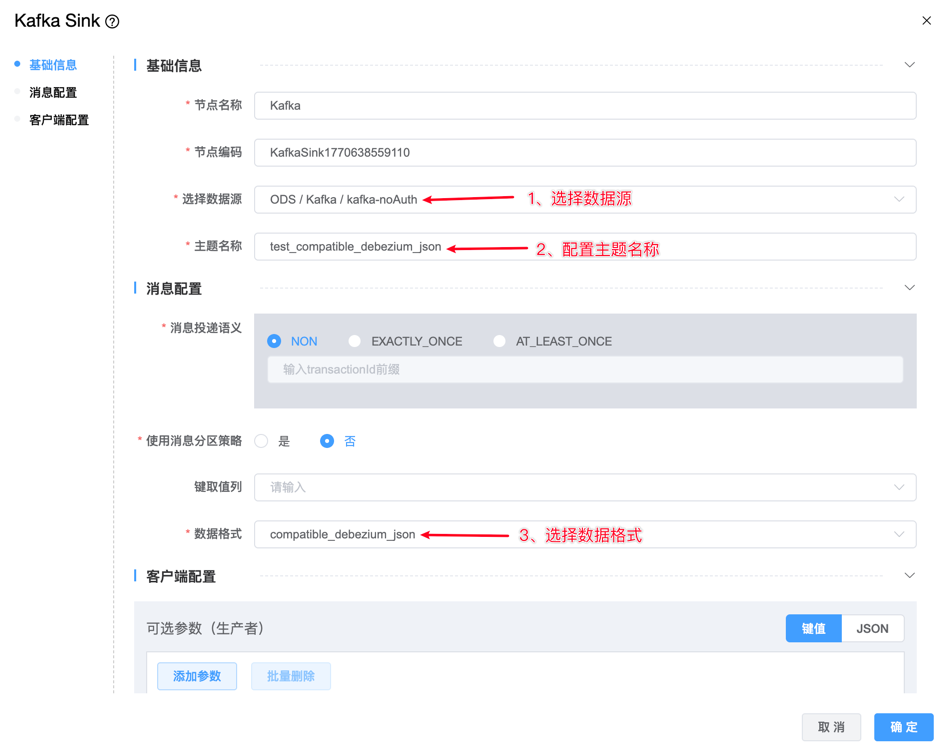This screenshot has height=750, width=948.
Task: Collapse the 基础信息 section chevron
Action: coord(909,65)
